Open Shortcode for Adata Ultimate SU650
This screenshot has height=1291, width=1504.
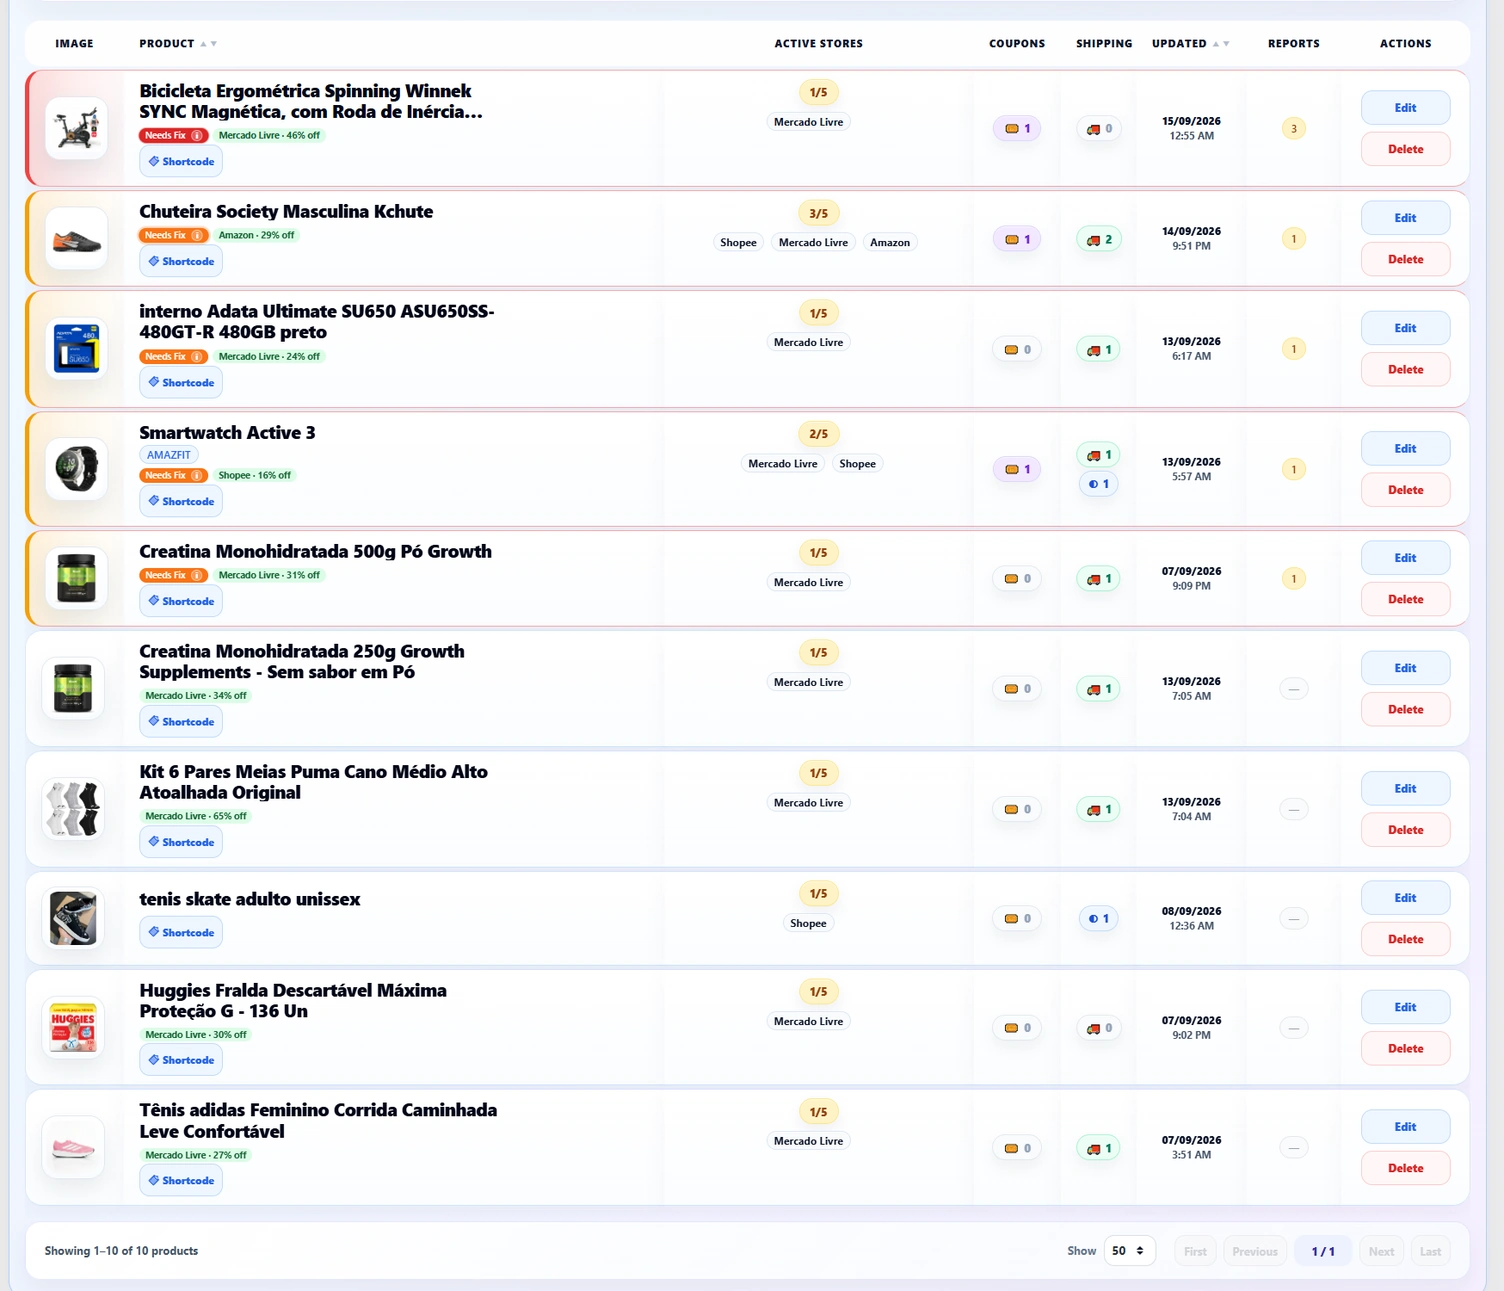click(181, 383)
